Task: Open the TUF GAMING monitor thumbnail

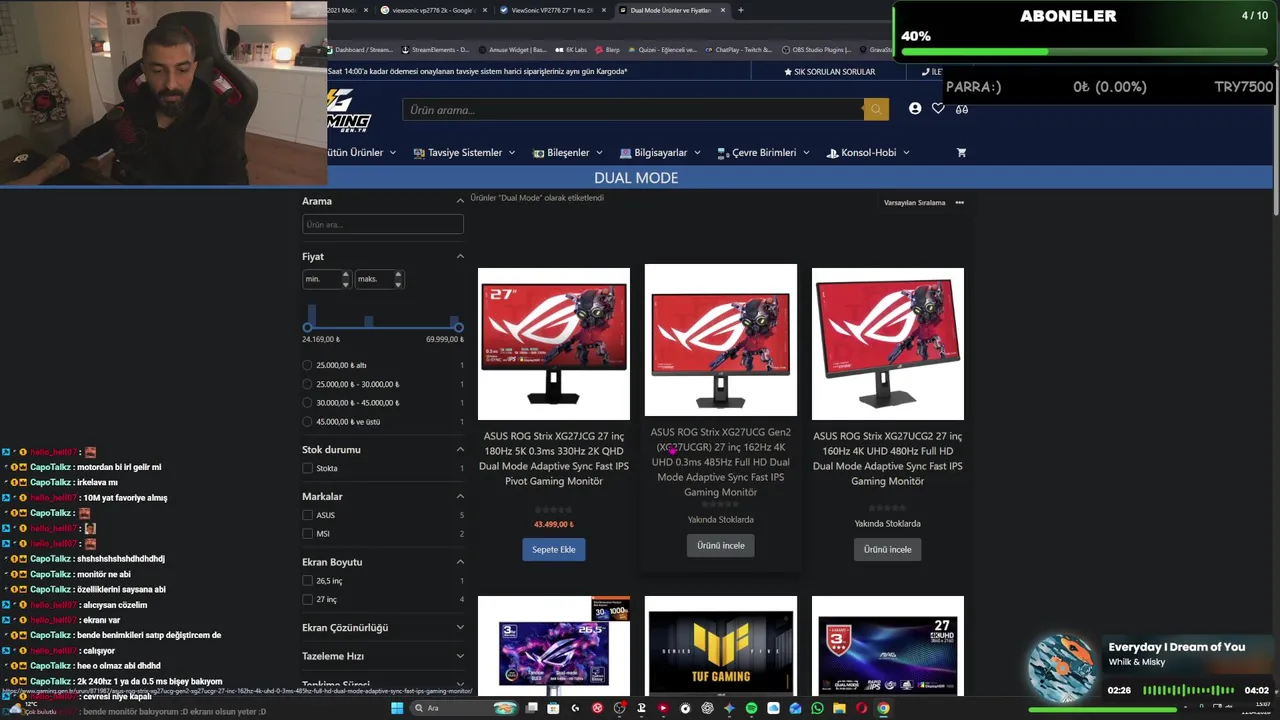Action: [721, 646]
